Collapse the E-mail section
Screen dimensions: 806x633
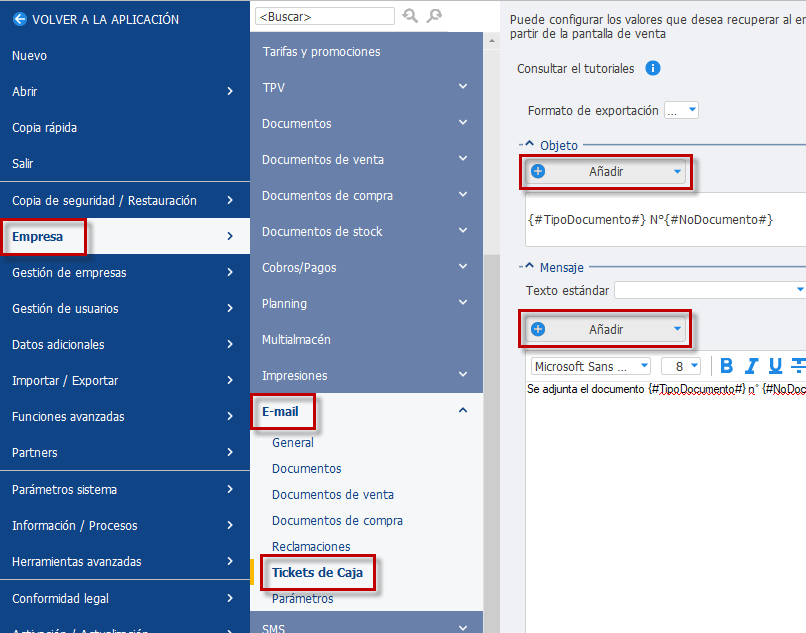[463, 410]
